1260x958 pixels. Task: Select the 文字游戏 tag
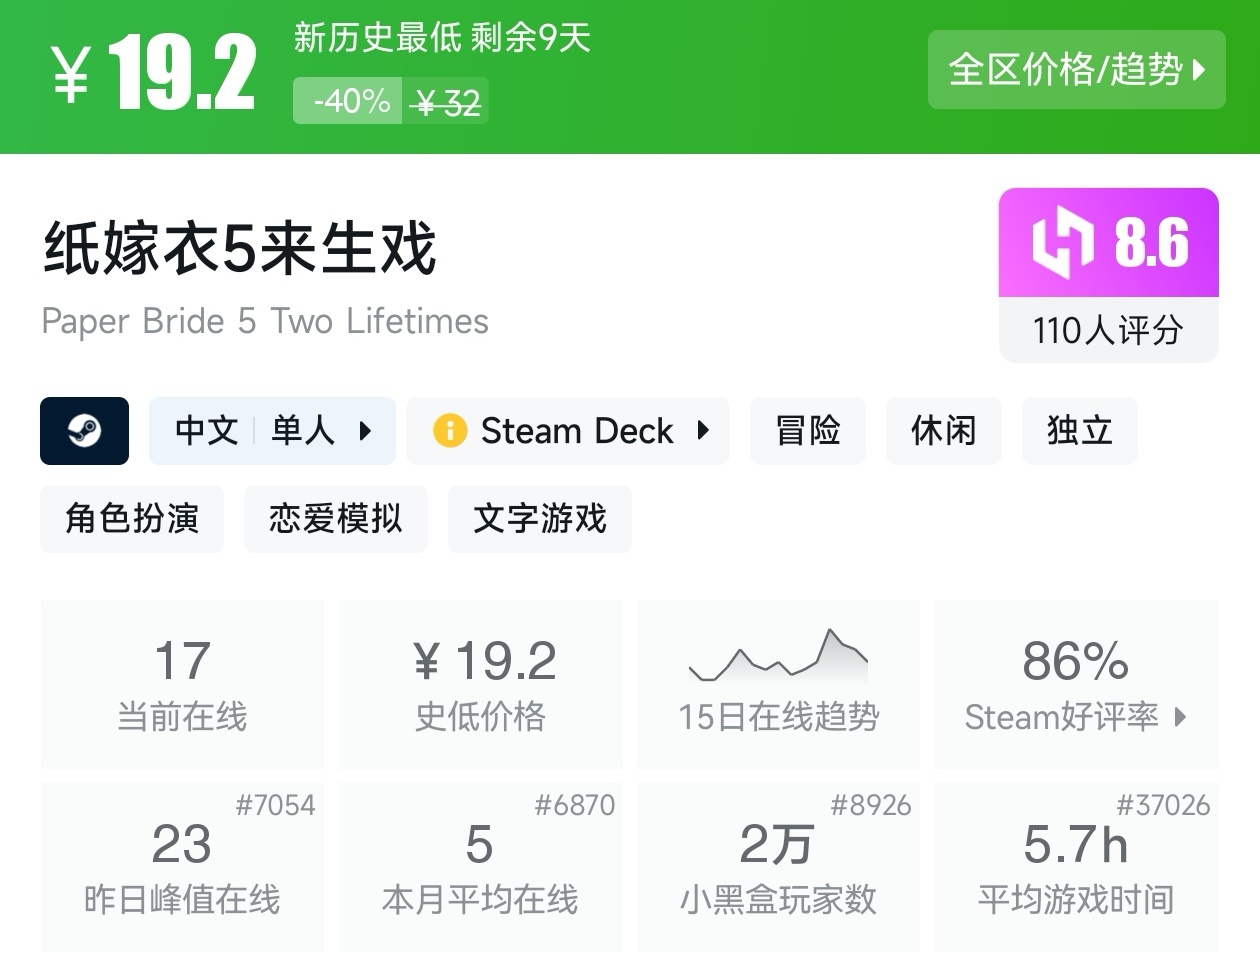539,518
